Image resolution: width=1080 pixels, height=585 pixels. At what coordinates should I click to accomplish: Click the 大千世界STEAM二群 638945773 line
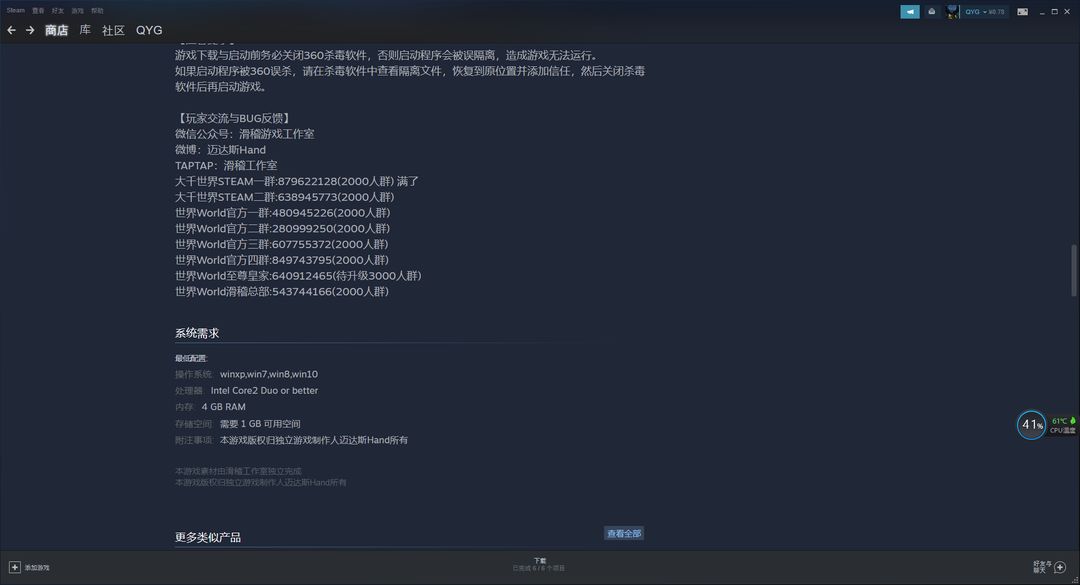pyautogui.click(x=284, y=197)
